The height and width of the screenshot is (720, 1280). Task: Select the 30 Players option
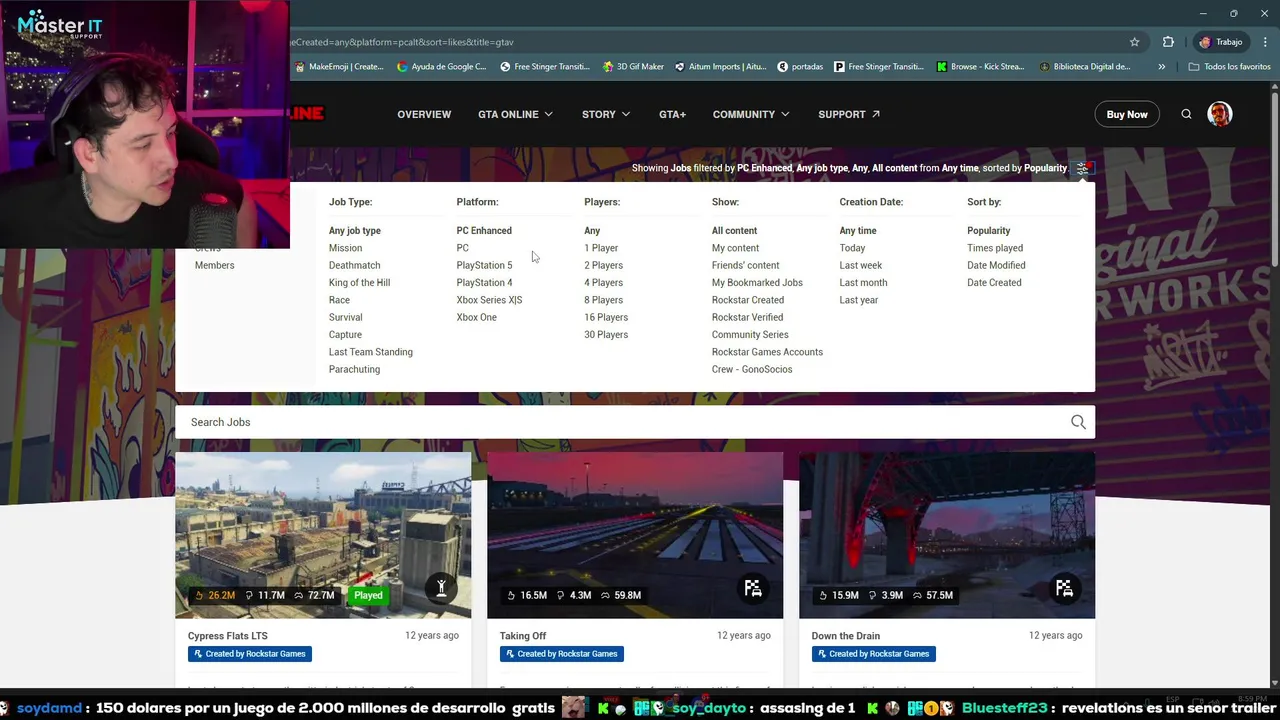tap(606, 334)
